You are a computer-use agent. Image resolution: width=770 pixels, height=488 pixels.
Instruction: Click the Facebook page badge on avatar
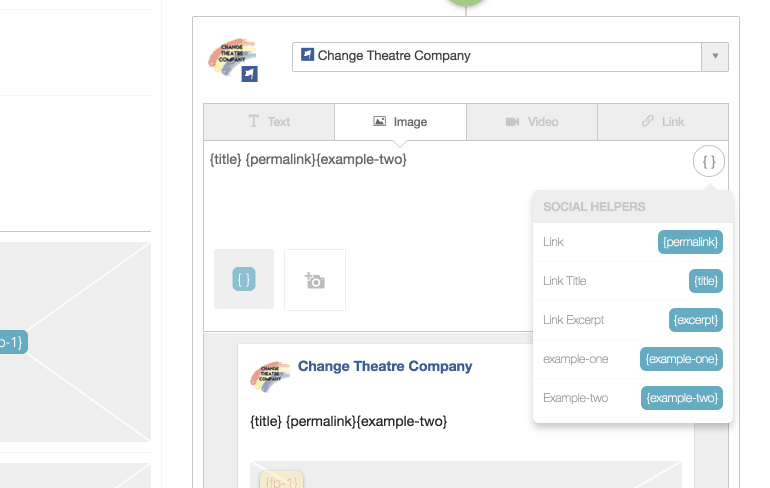point(250,73)
